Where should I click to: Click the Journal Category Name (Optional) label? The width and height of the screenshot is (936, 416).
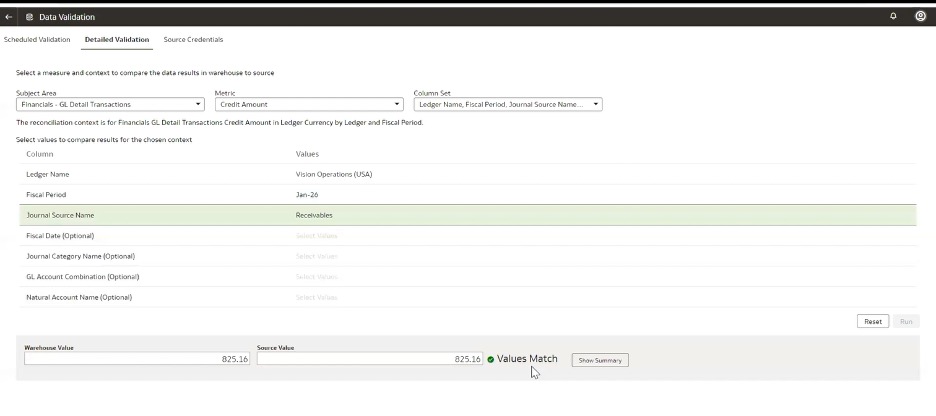coord(81,256)
